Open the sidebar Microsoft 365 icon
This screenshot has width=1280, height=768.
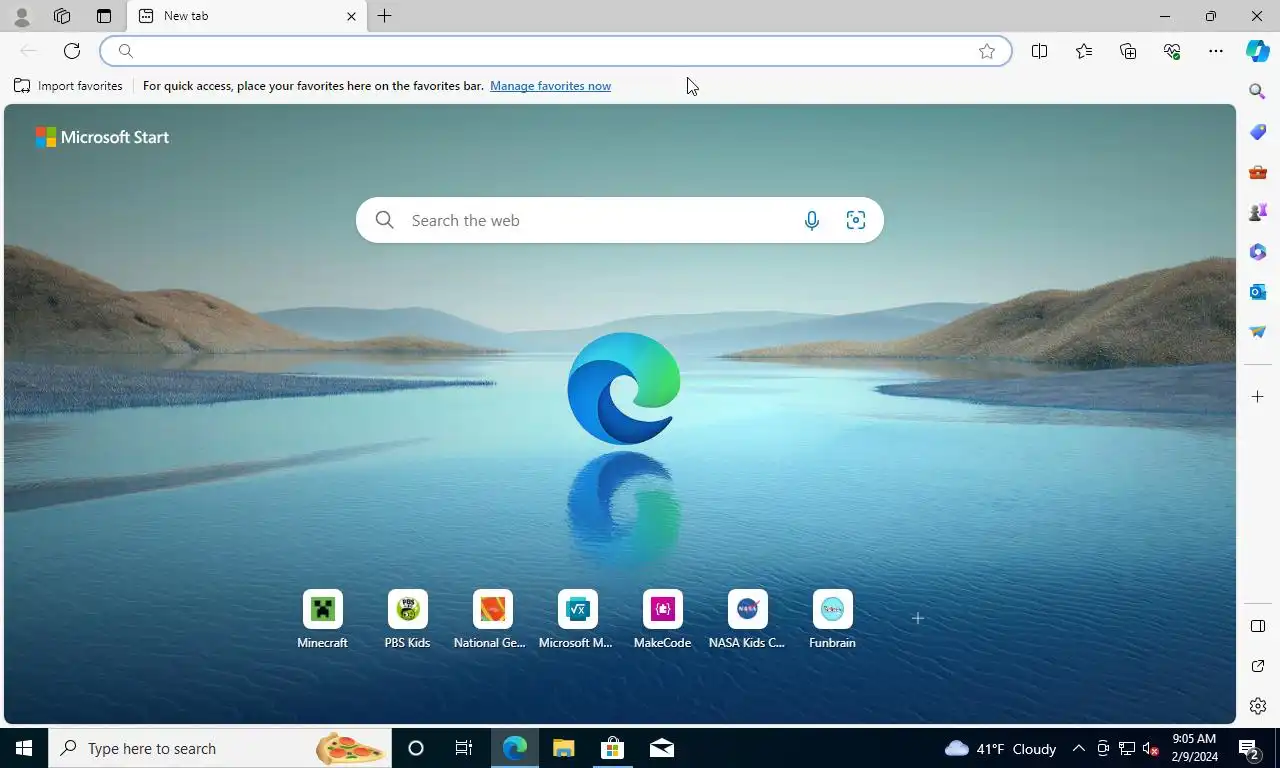click(1258, 252)
